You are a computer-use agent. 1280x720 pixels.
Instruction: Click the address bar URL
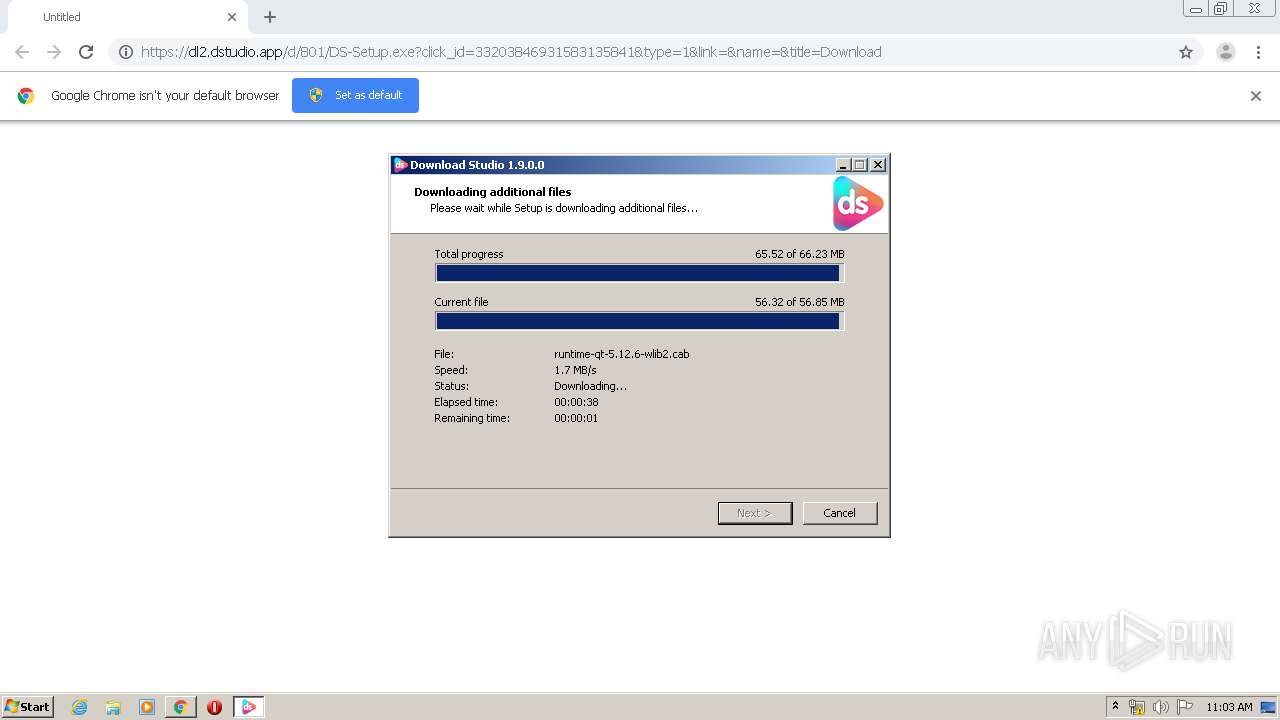coord(511,52)
